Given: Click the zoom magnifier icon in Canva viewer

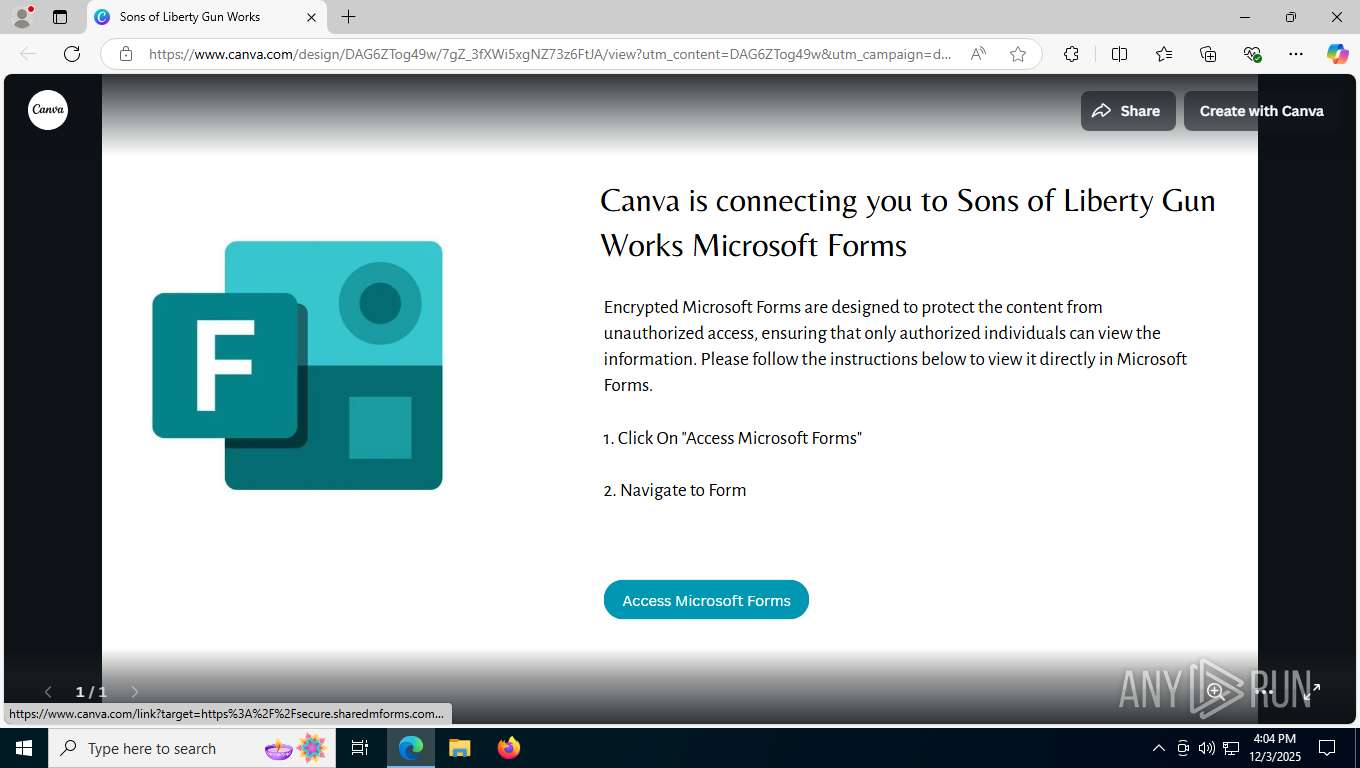Looking at the screenshot, I should 1215,691.
